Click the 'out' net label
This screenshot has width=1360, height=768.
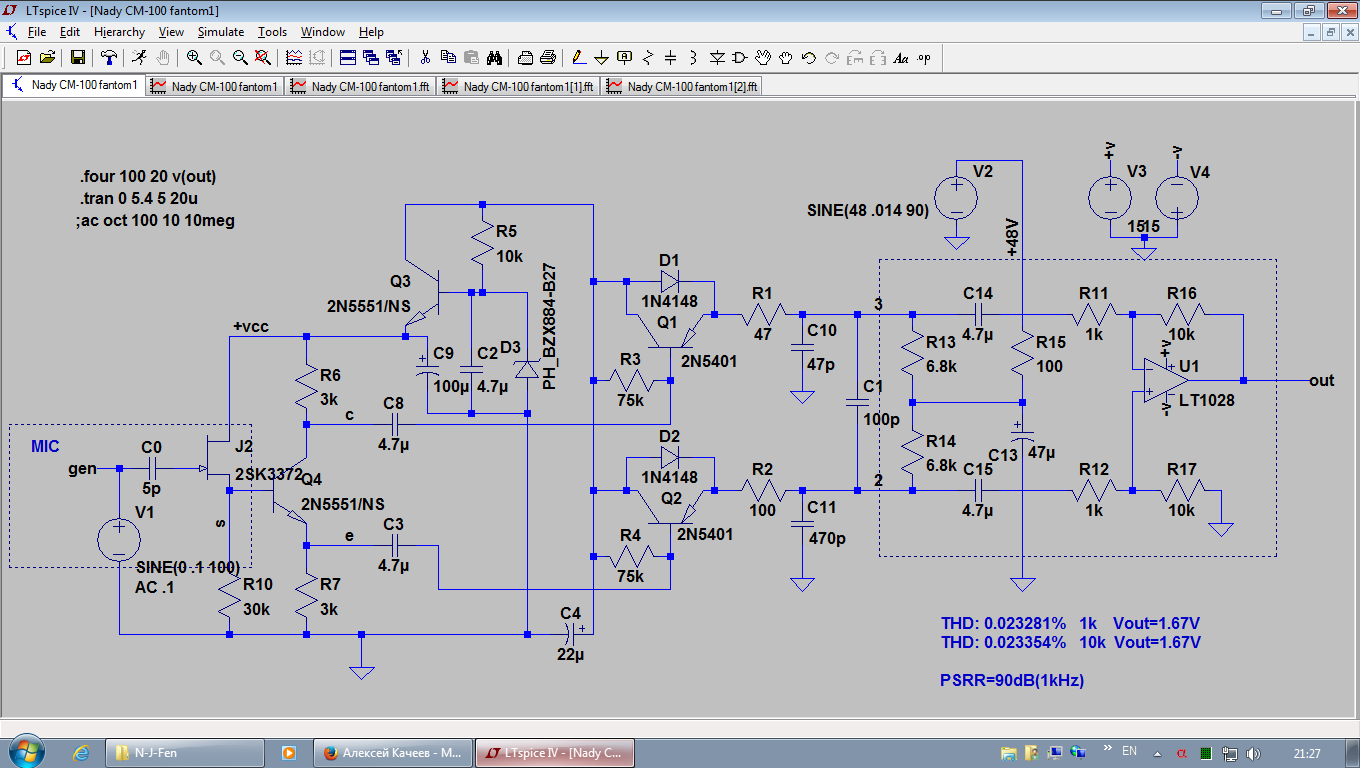[1322, 380]
